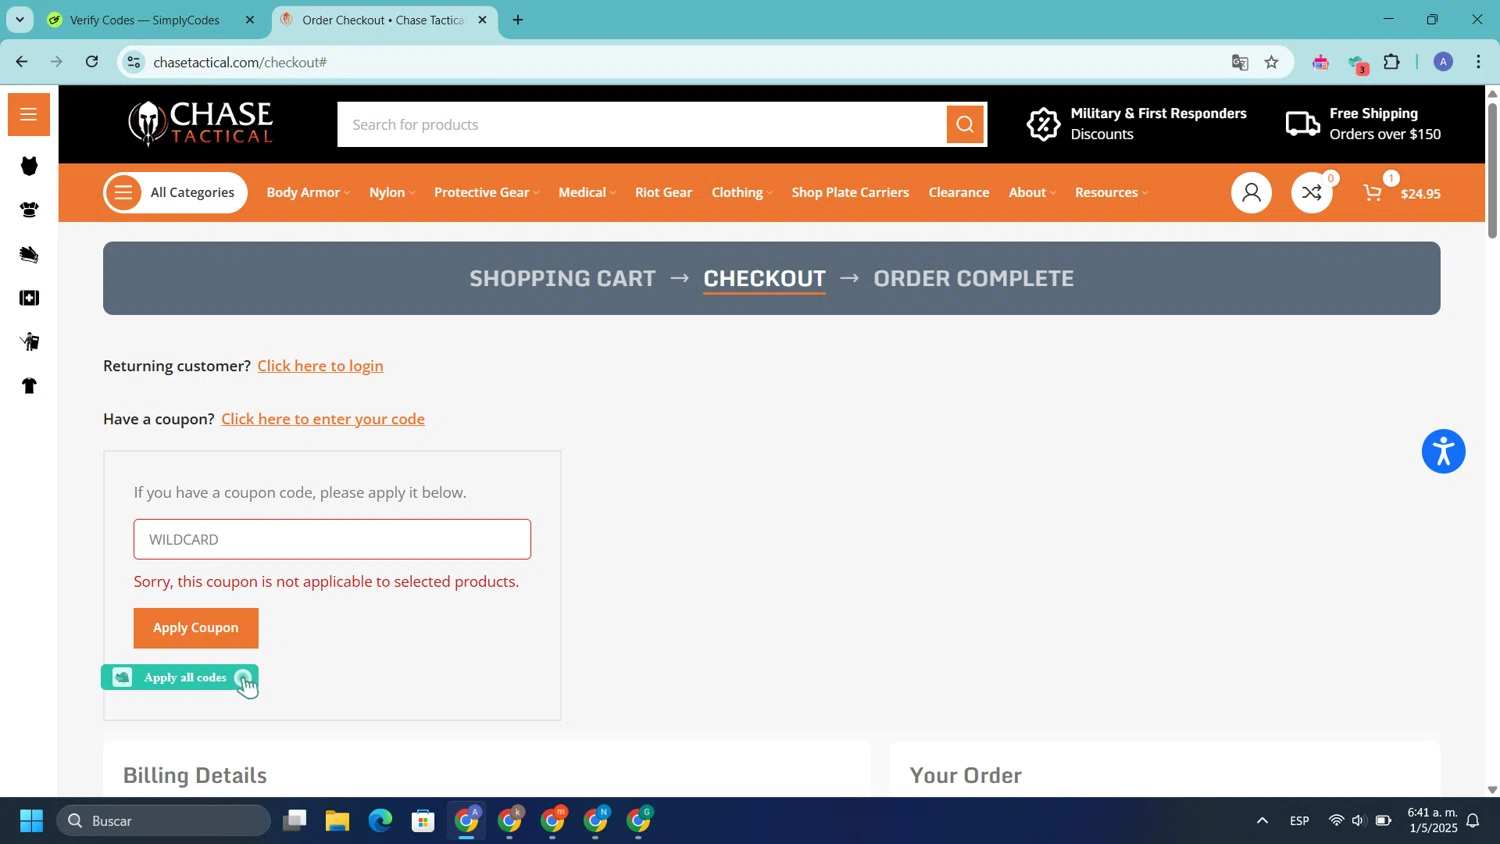1500x844 pixels.
Task: Click the SimplyCodes extension icon with badge
Action: click(1357, 64)
